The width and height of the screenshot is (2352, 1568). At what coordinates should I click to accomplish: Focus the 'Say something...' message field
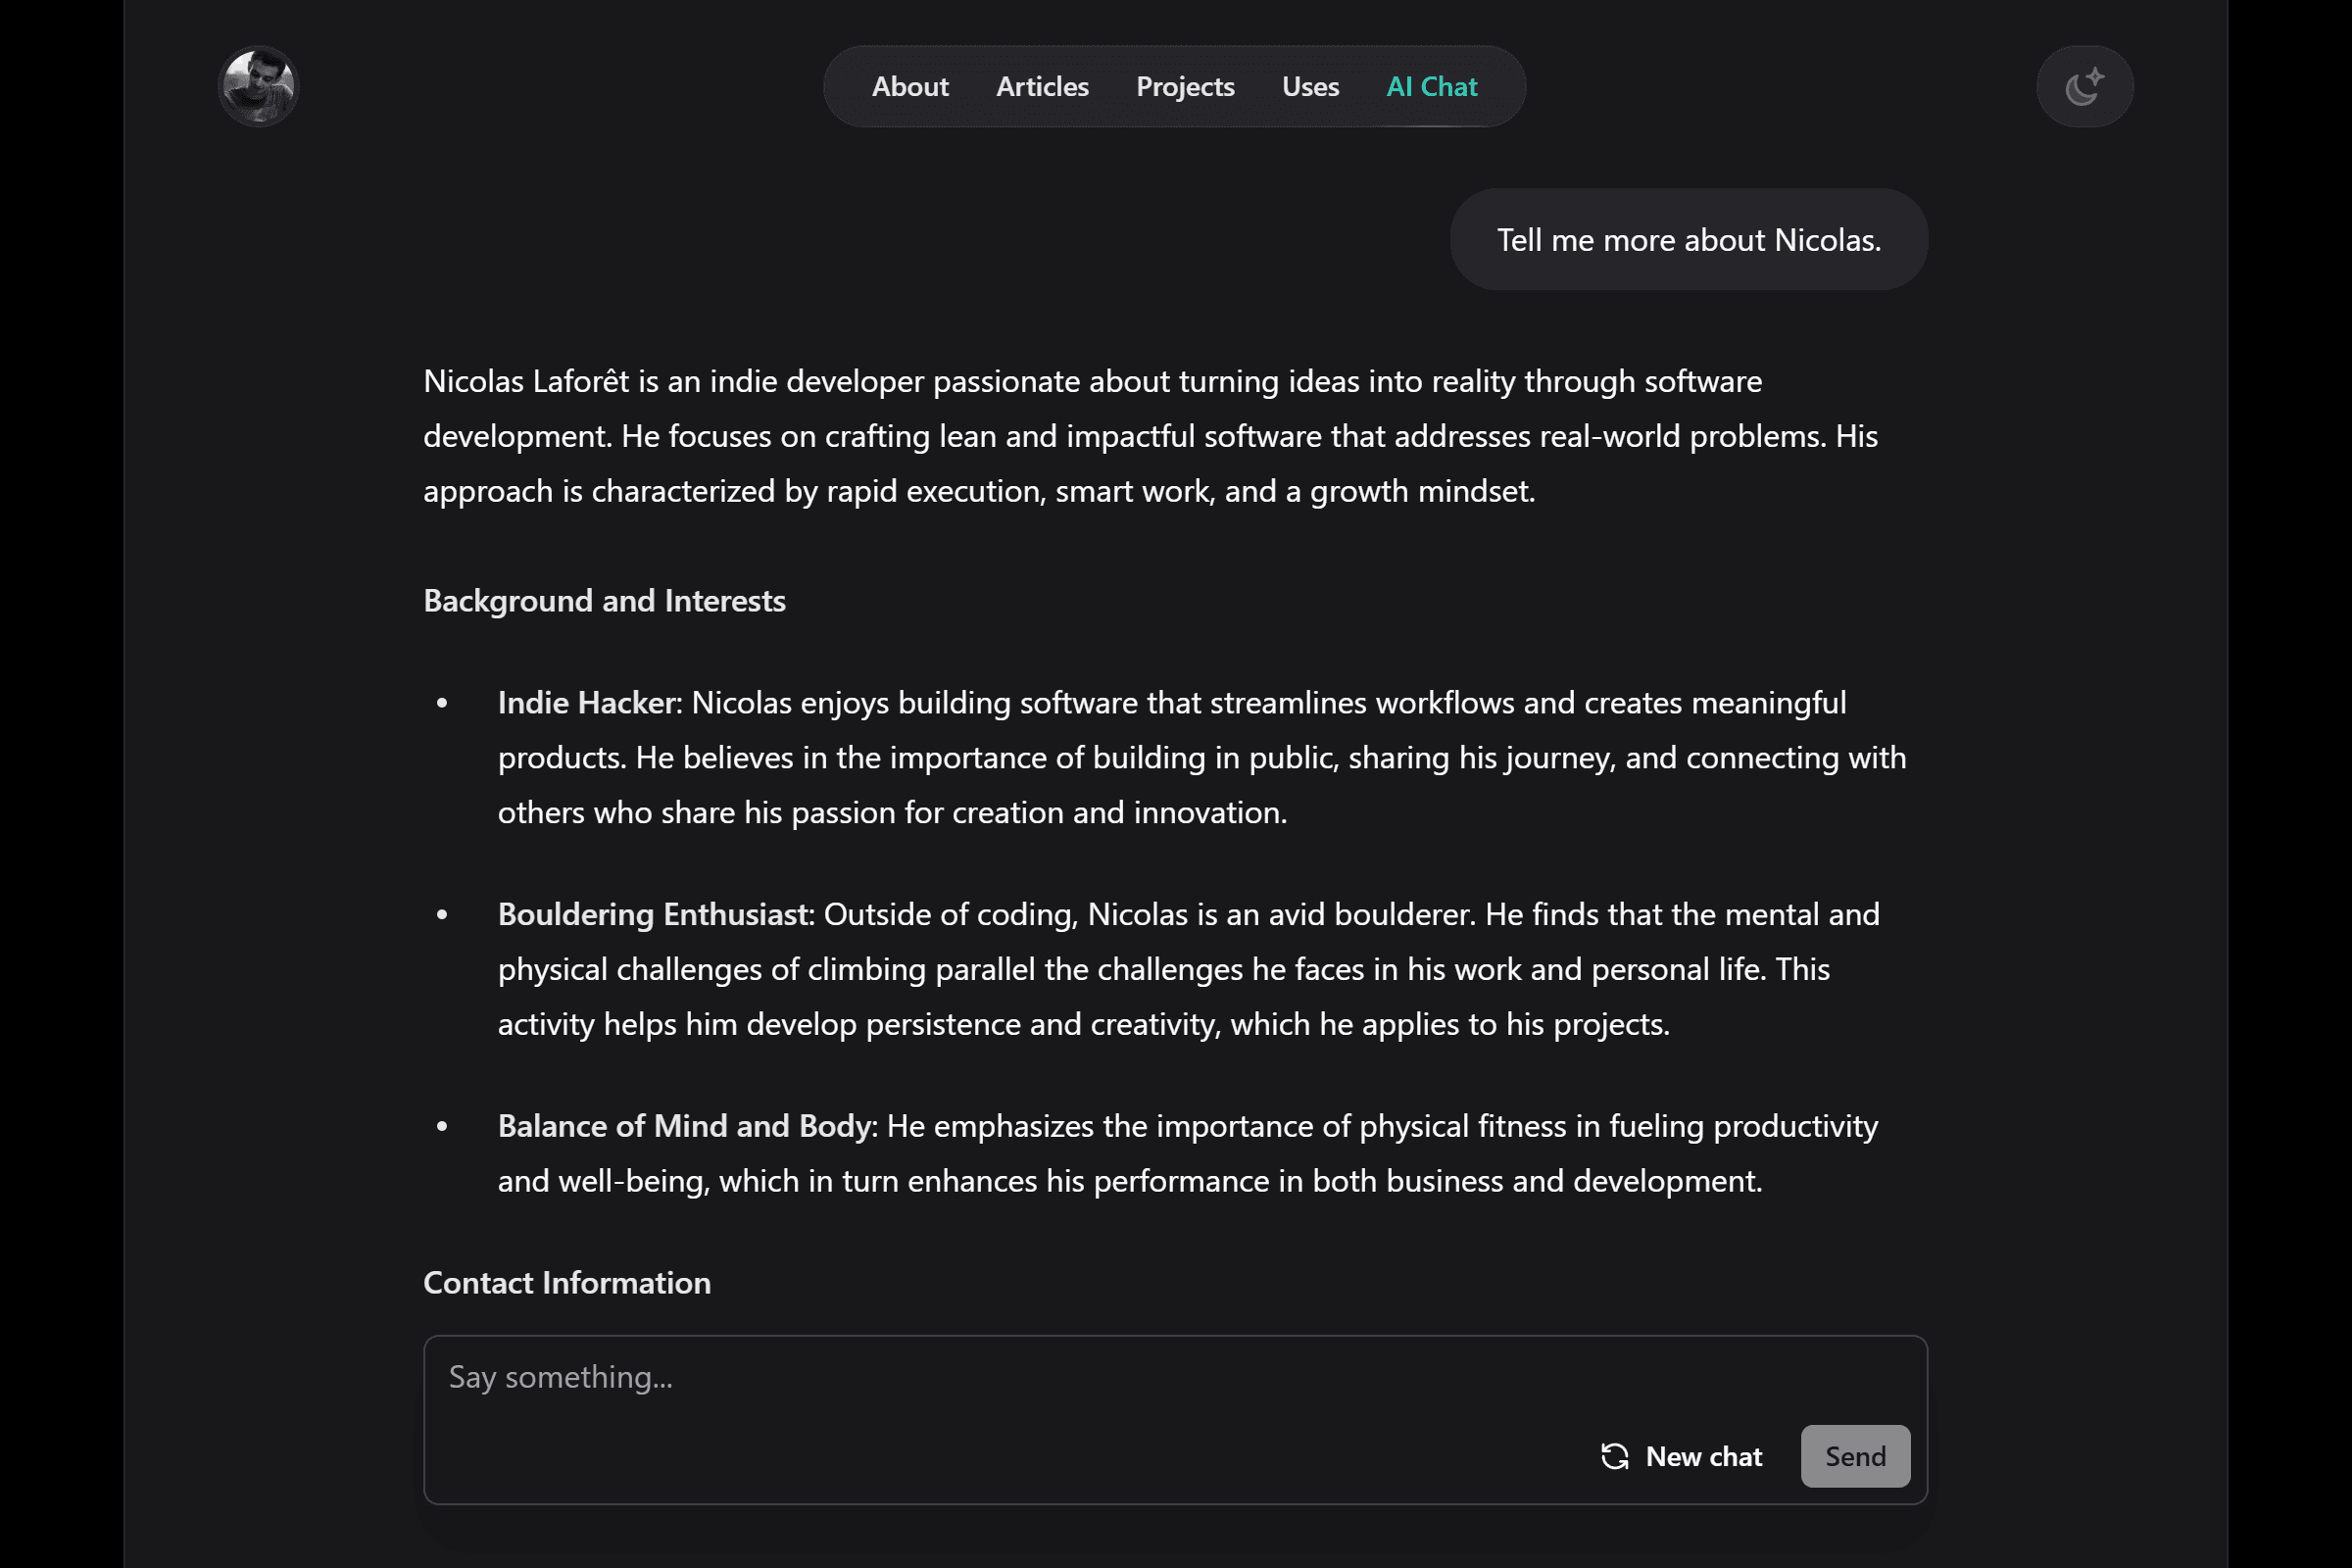(x=1000, y=1378)
